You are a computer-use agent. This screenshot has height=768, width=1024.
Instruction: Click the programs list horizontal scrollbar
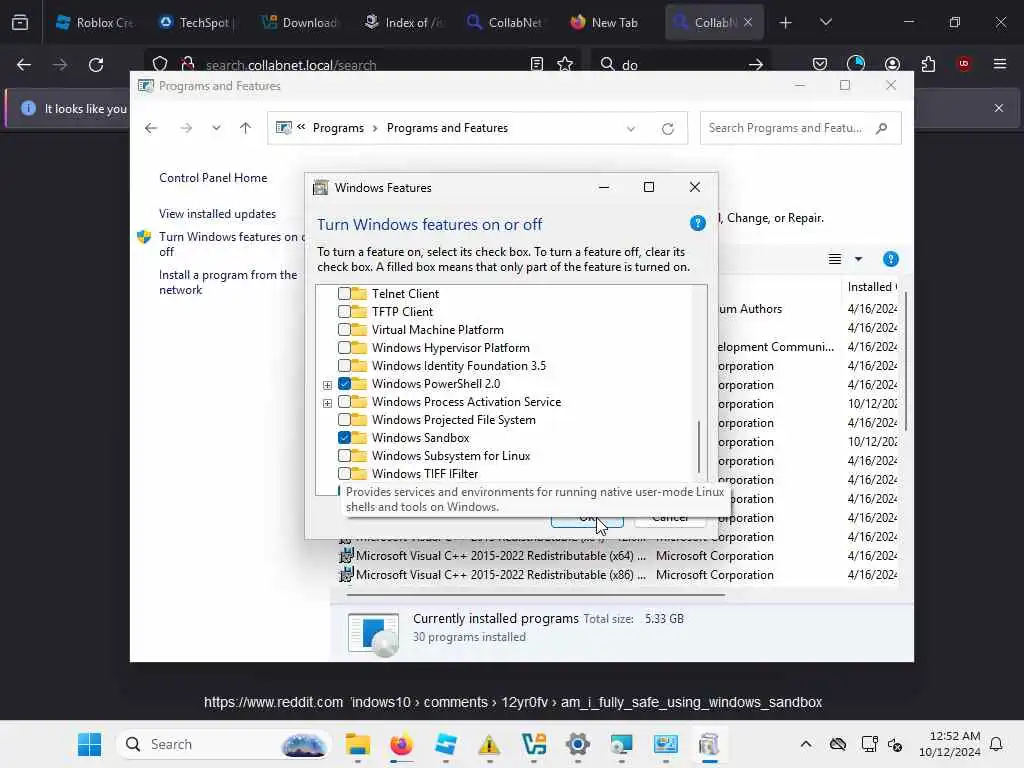click(x=536, y=595)
